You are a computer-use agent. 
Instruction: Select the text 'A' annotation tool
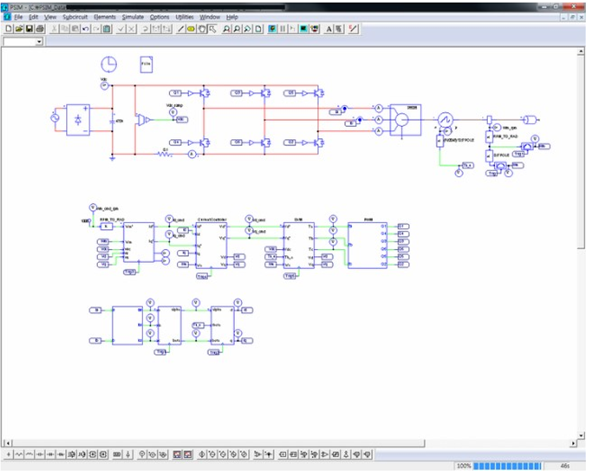329,29
